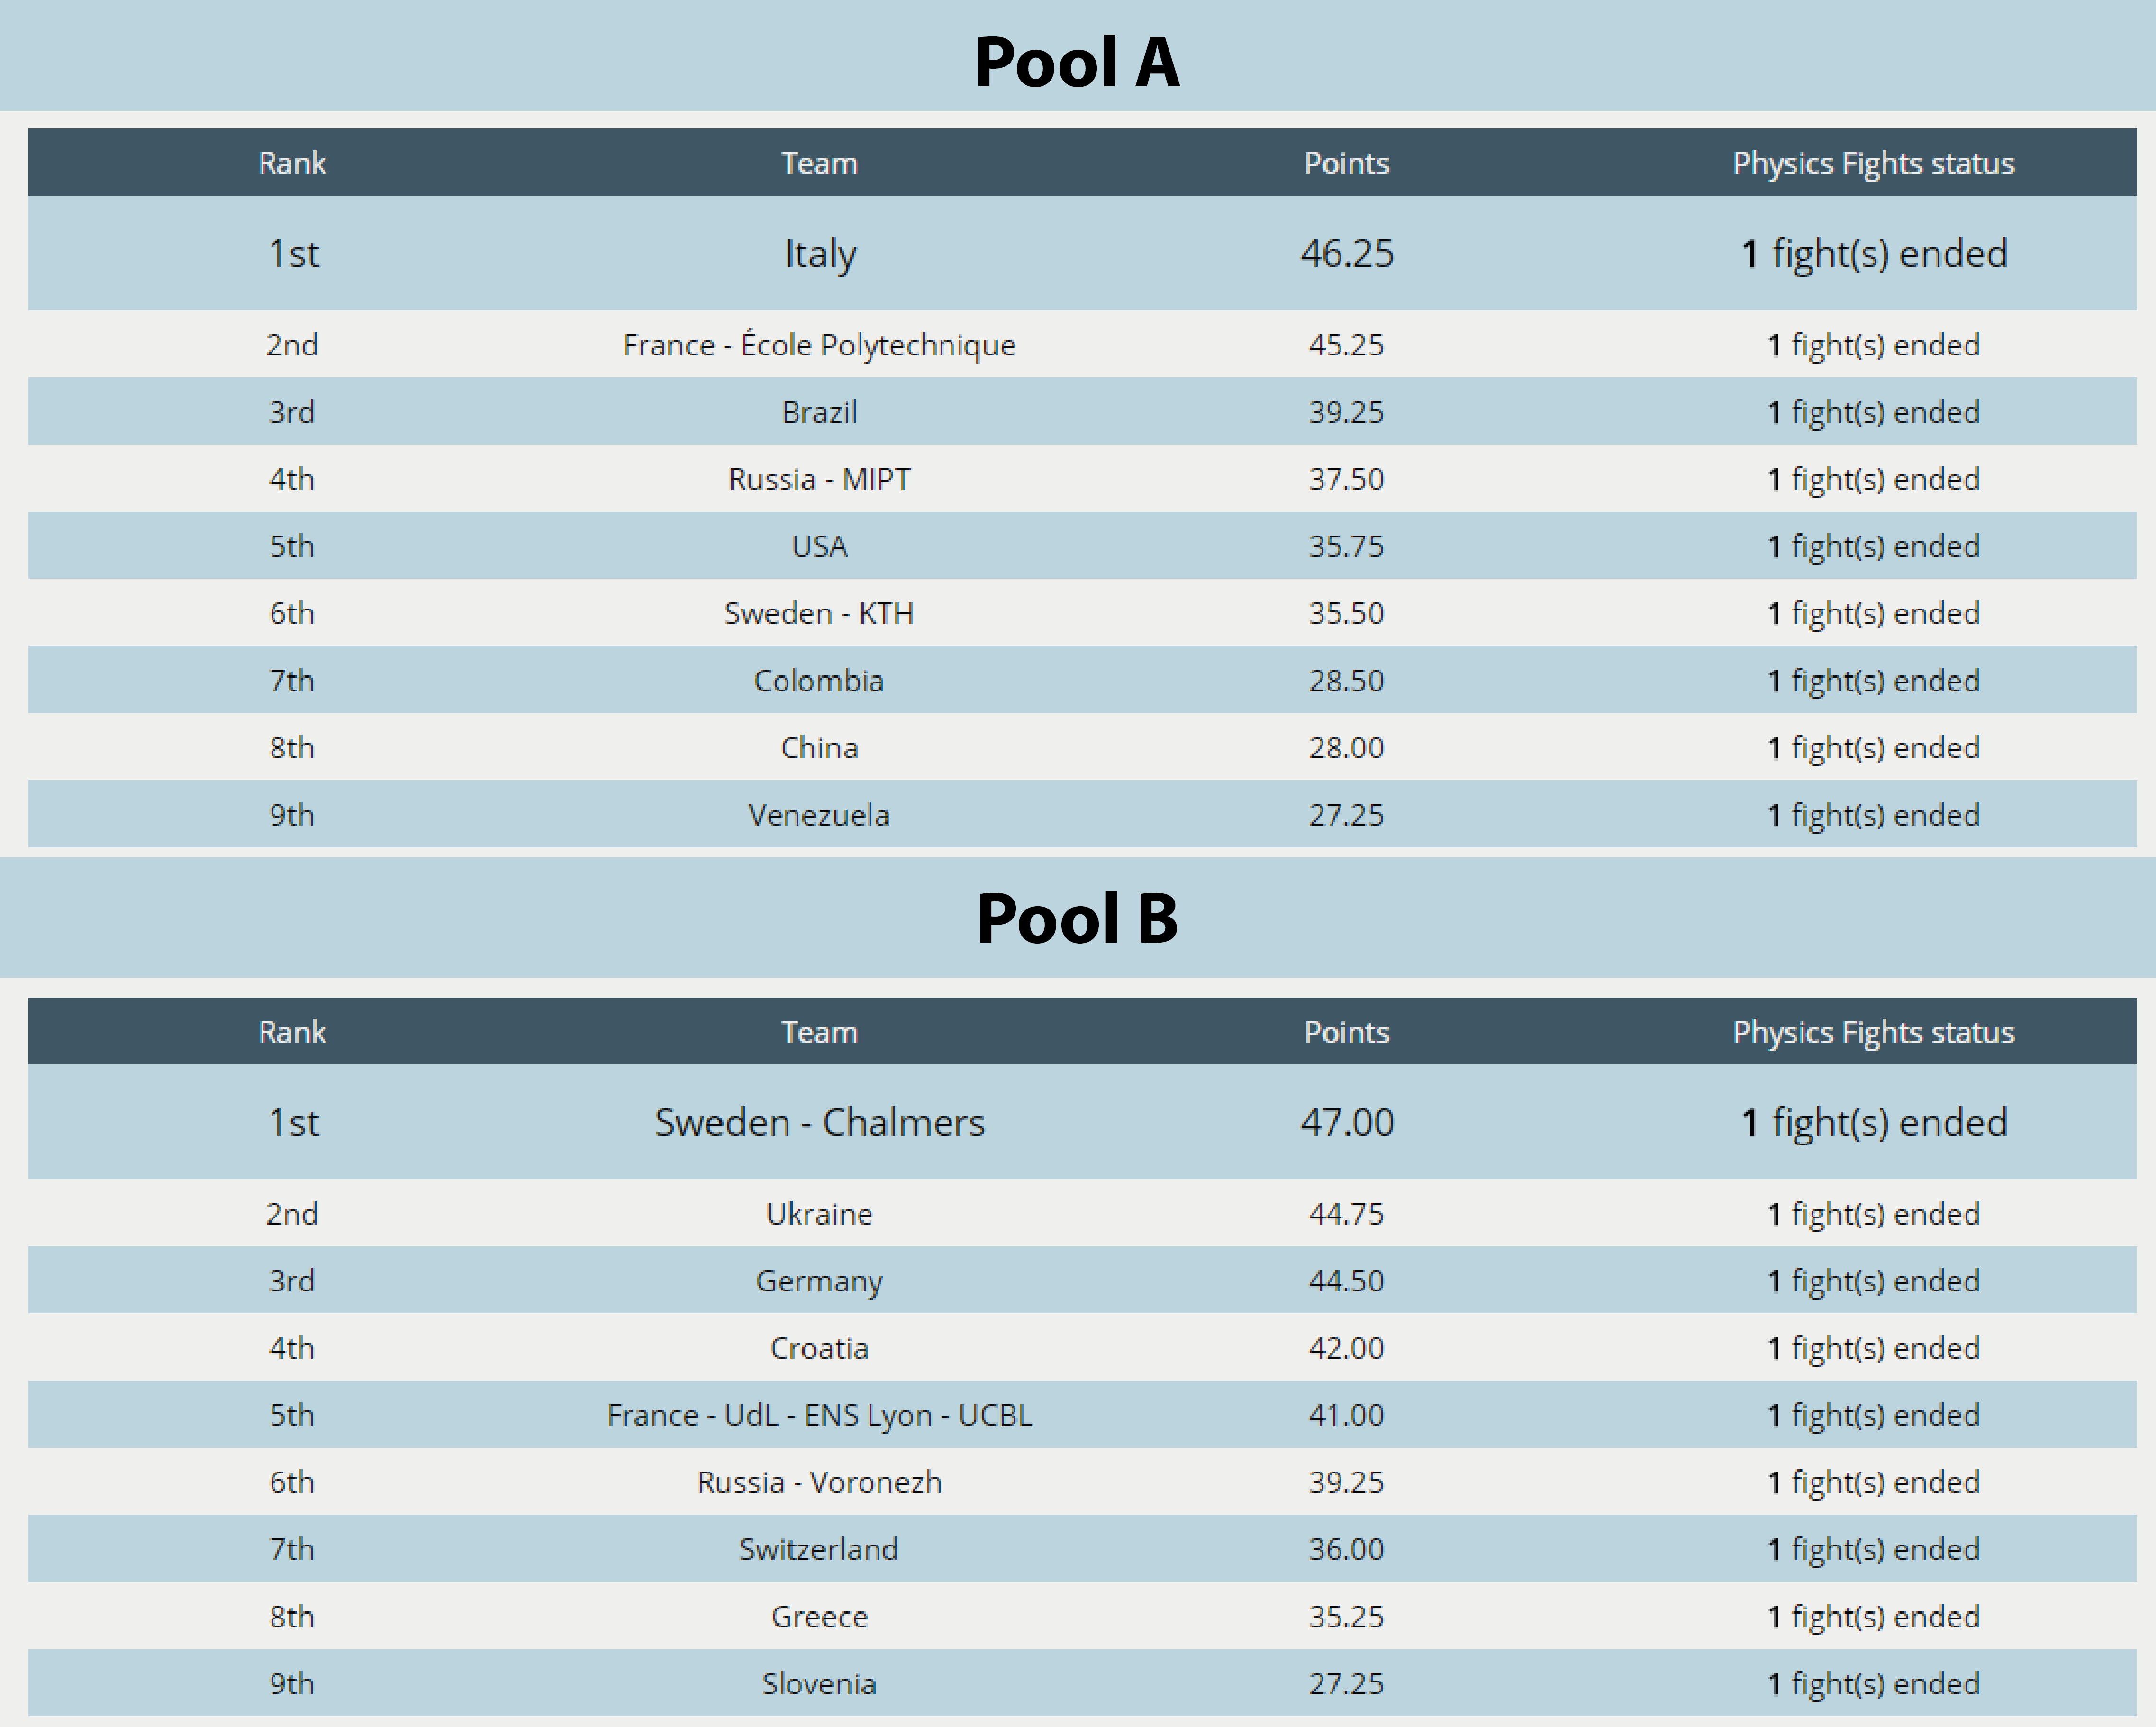Sort Pool A by Rank column header

[292, 163]
